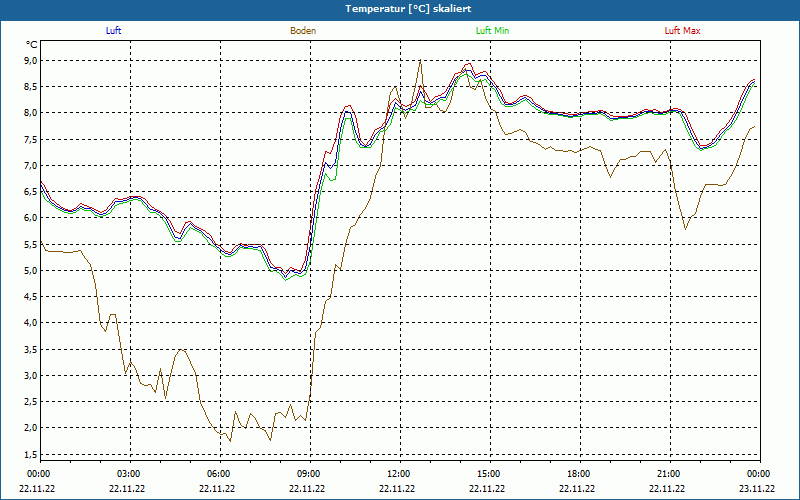Click the 3,5 y-axis value
The height and width of the screenshot is (500, 800).
pos(31,349)
